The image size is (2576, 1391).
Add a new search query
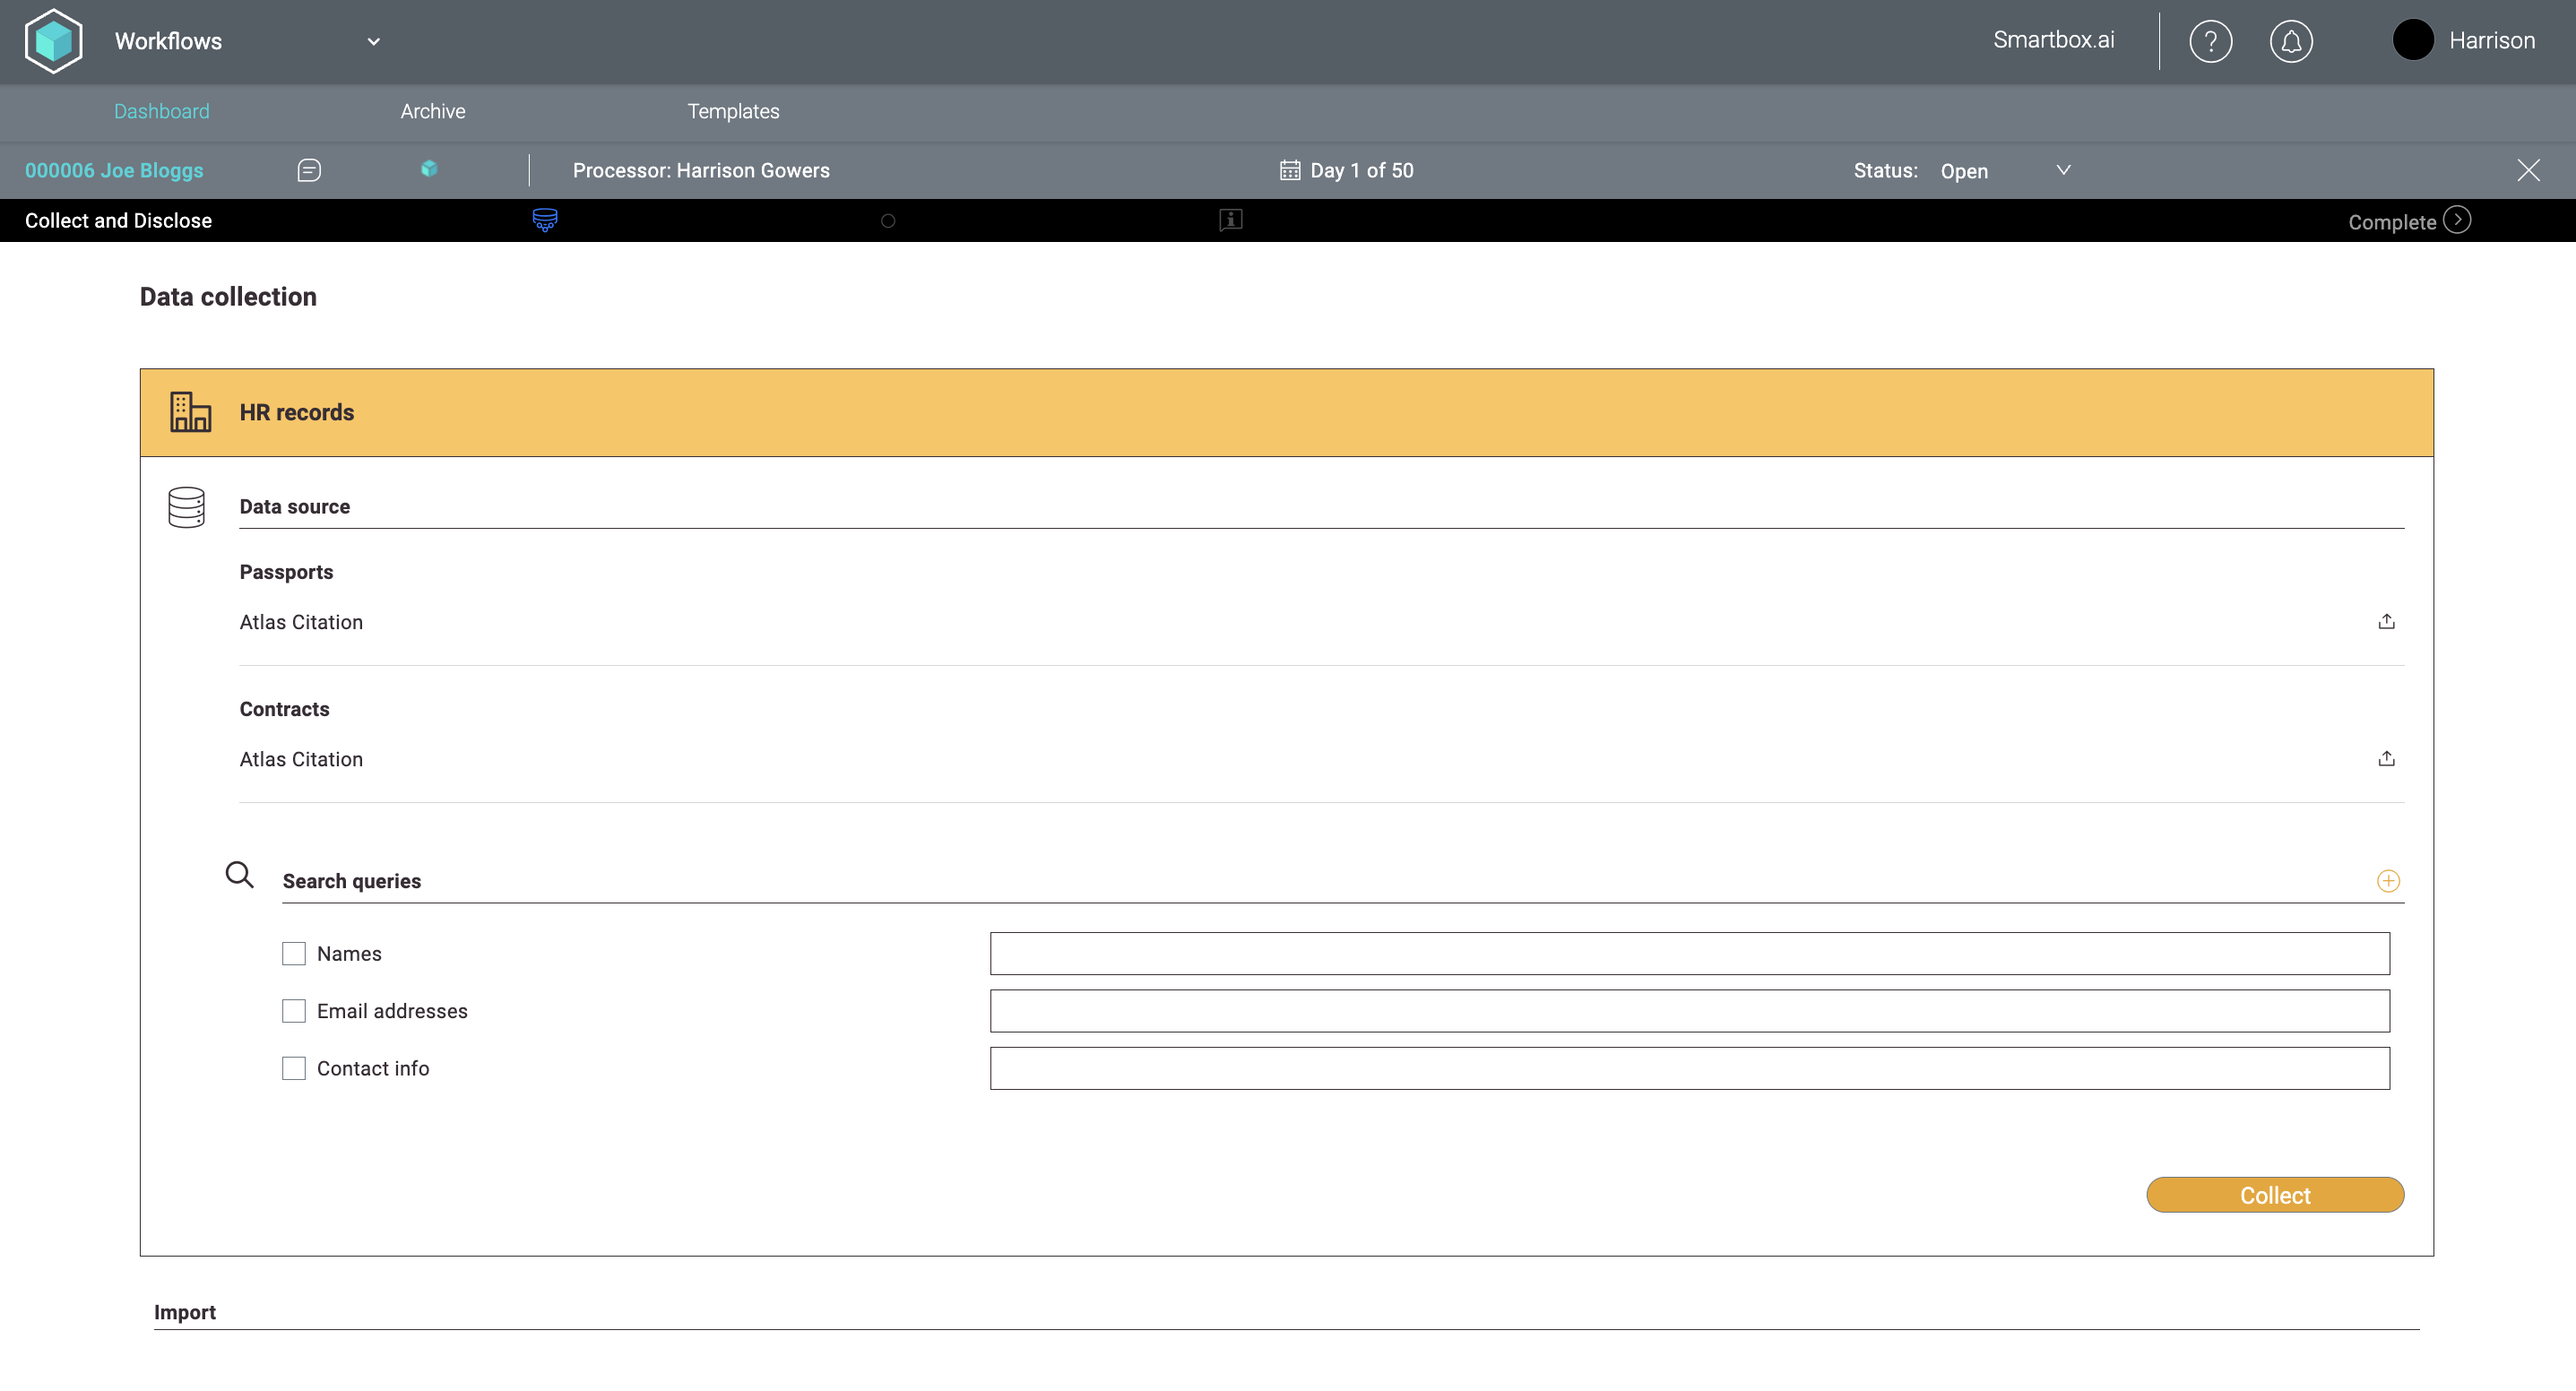click(x=2388, y=881)
